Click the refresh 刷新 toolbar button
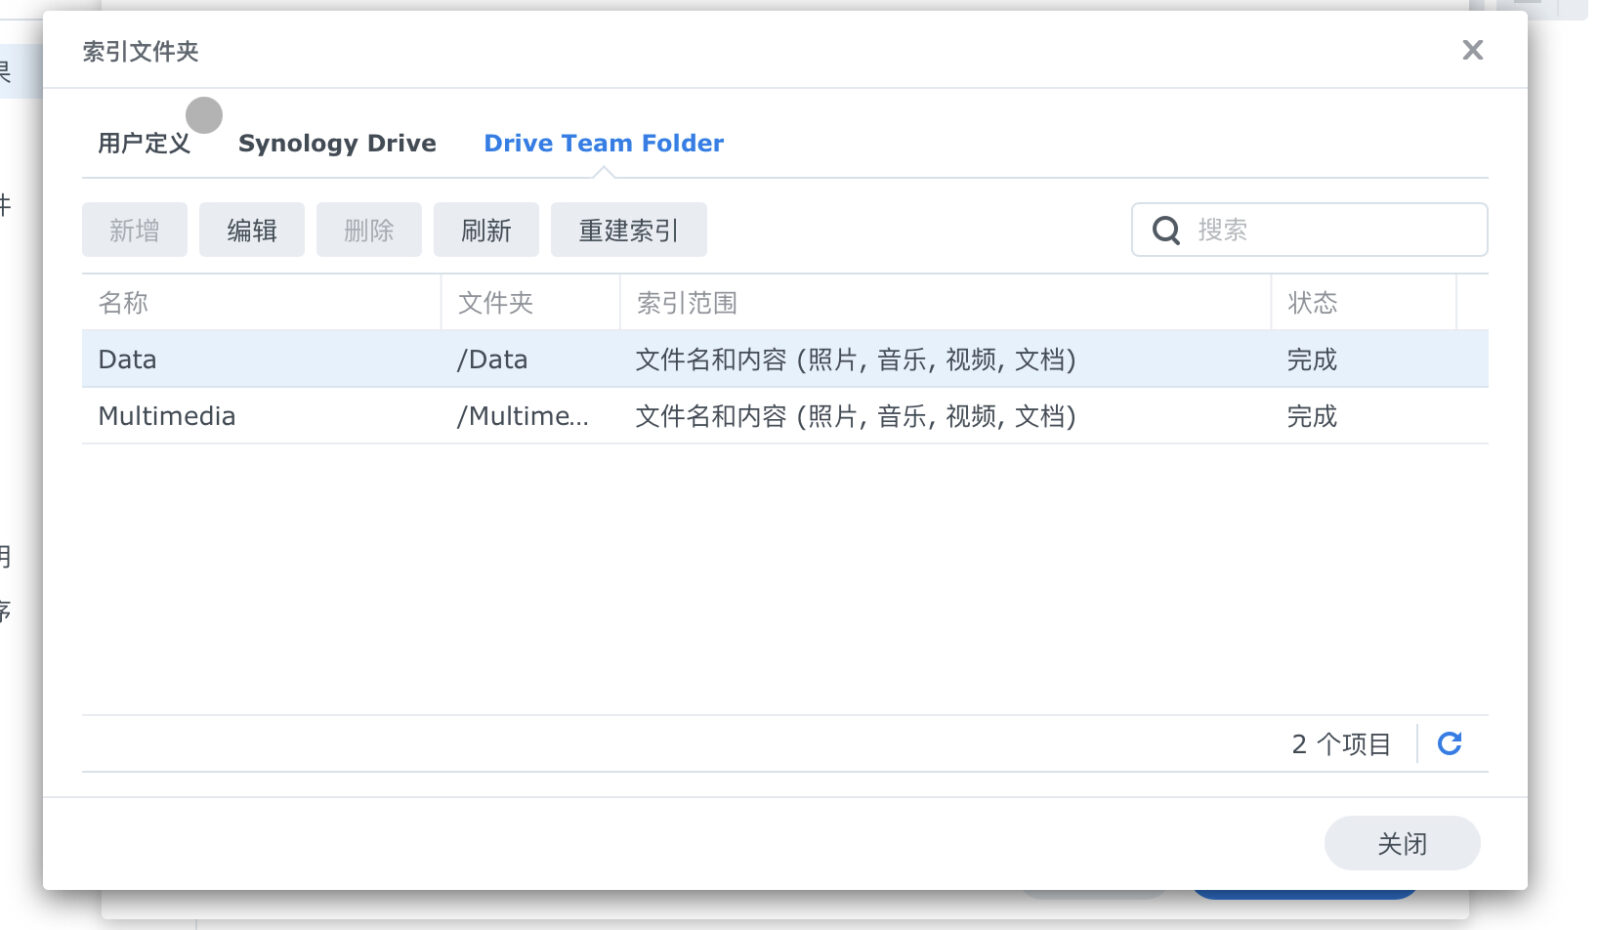This screenshot has width=1600, height=930. click(x=486, y=229)
